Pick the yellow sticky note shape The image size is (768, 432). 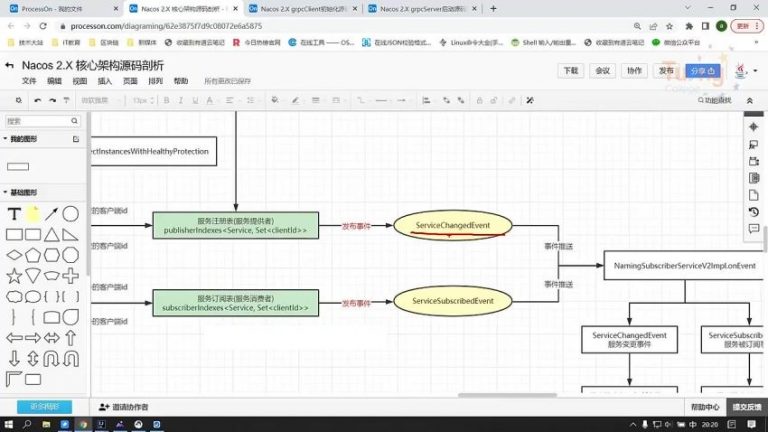pyautogui.click(x=33, y=214)
